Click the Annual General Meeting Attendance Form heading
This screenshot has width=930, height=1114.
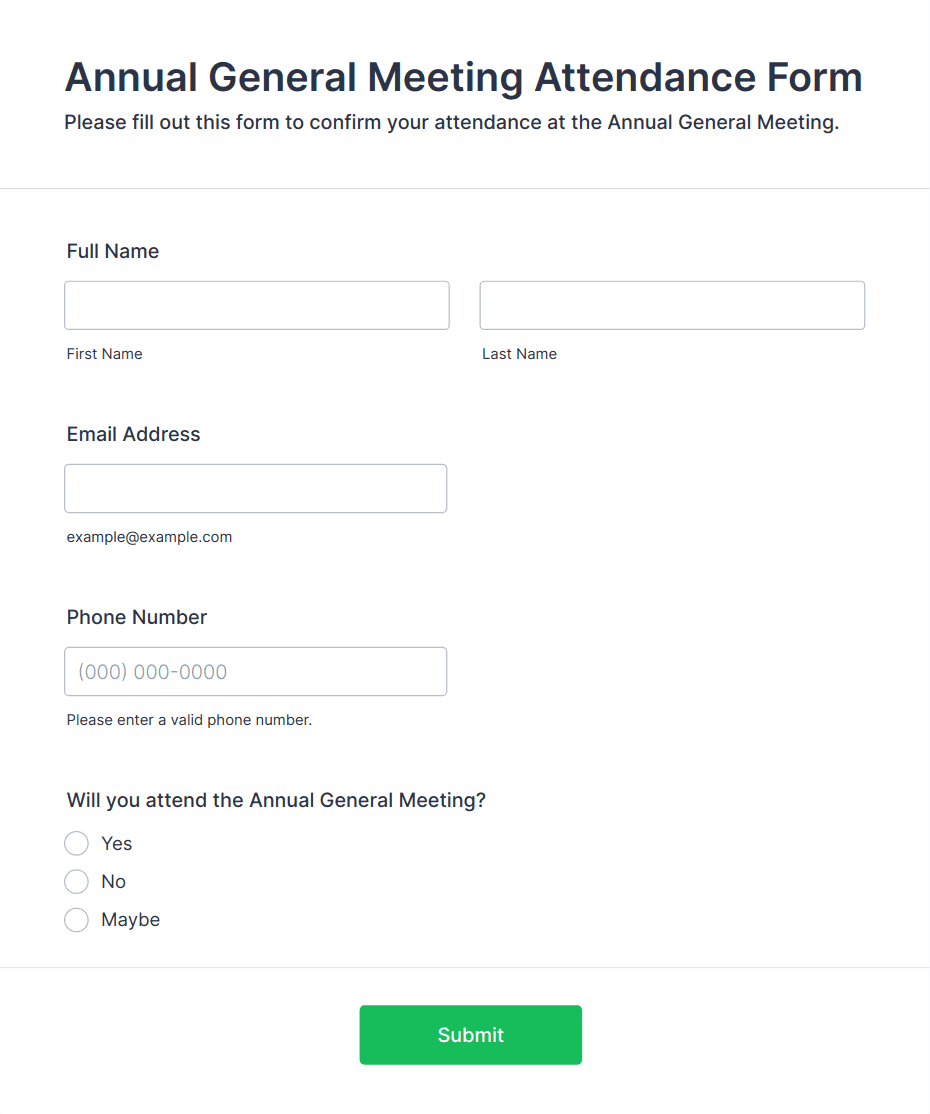(x=464, y=77)
